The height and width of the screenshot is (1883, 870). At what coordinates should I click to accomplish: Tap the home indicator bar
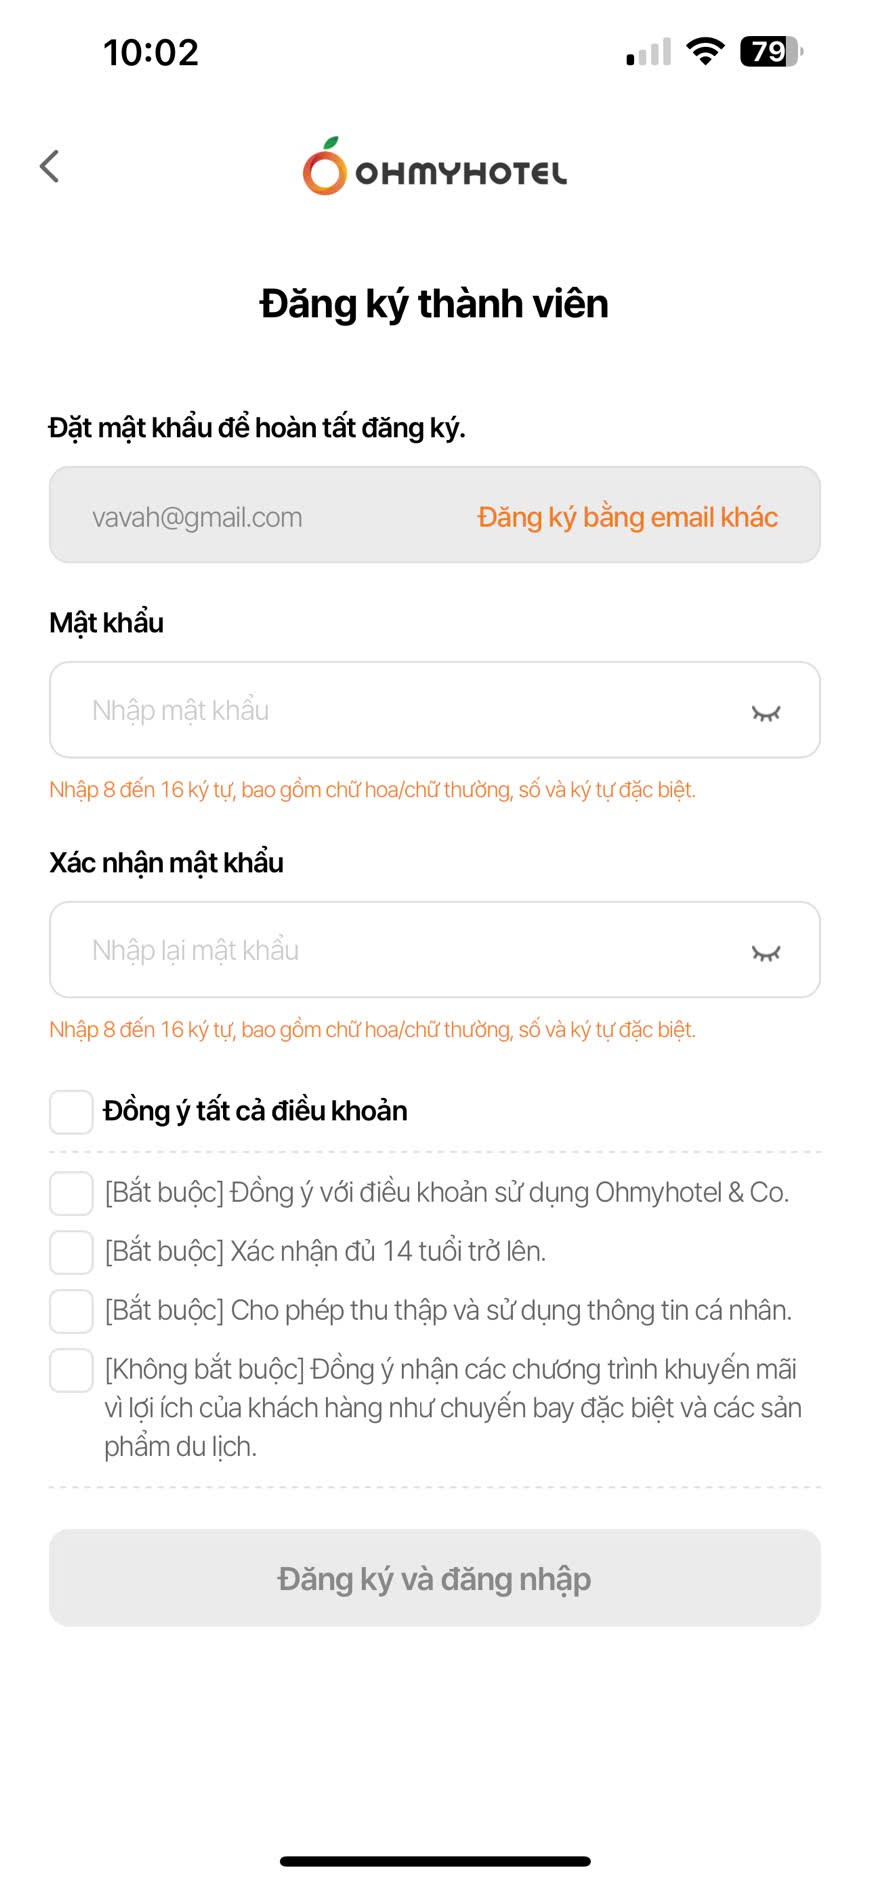tap(435, 1861)
